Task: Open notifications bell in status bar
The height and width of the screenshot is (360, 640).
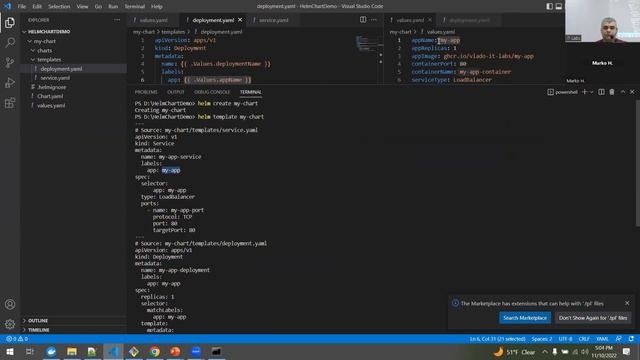Action: 631,339
